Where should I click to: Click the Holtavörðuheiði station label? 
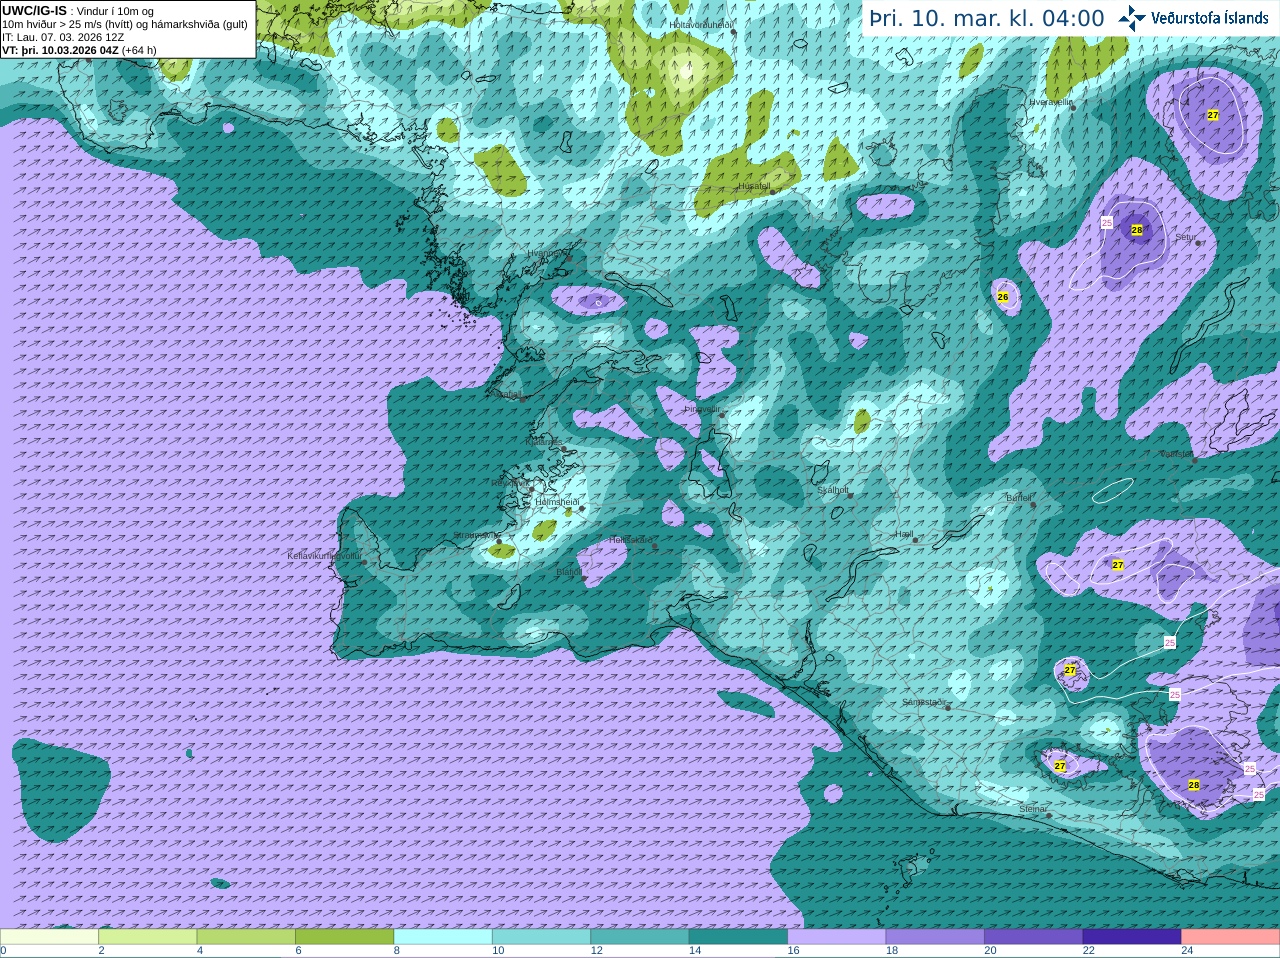[x=701, y=24]
